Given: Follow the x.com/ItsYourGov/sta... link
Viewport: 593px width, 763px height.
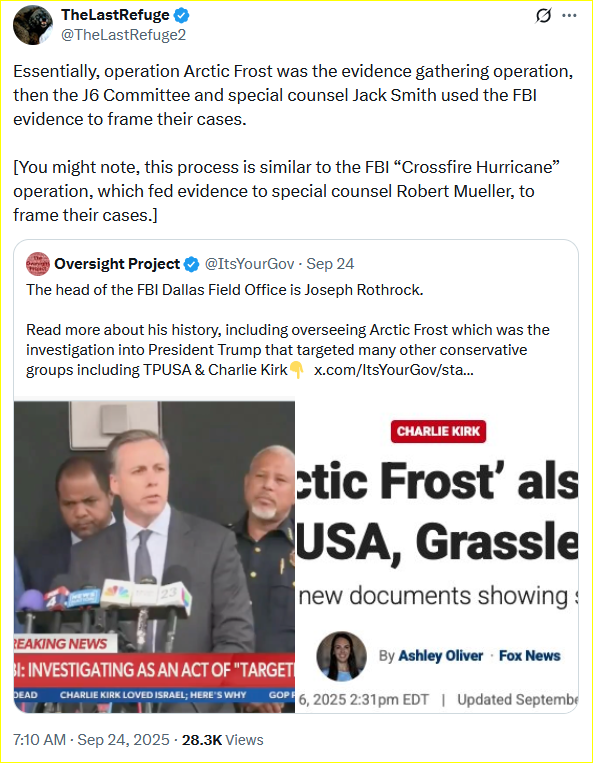Looking at the screenshot, I should pos(394,370).
